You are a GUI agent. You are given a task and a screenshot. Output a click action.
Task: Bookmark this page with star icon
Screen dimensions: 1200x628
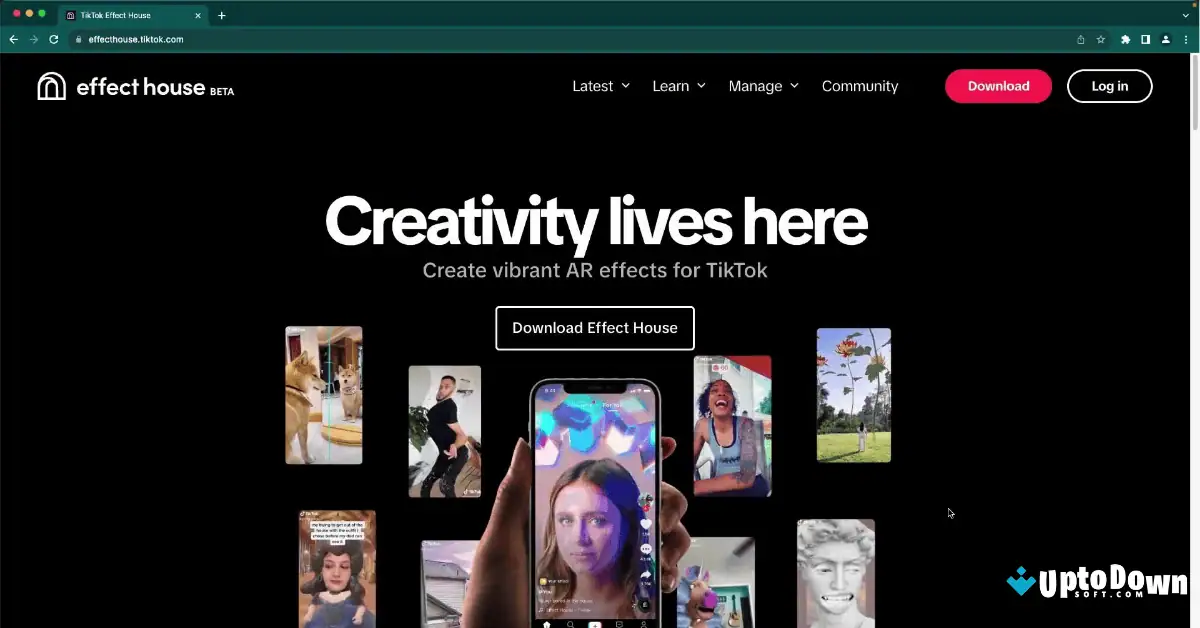(x=1101, y=39)
